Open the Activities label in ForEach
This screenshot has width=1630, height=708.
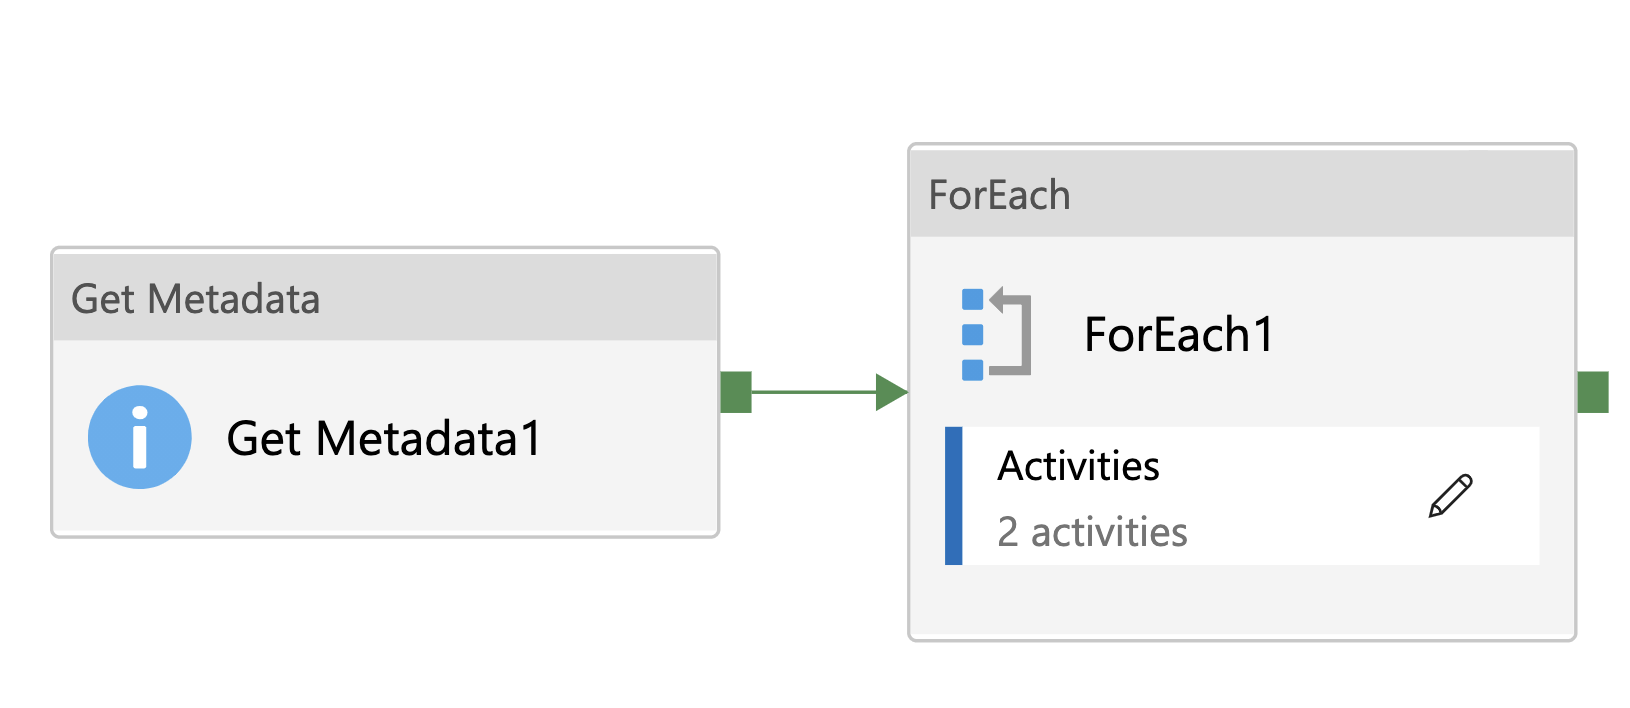[x=1079, y=466]
